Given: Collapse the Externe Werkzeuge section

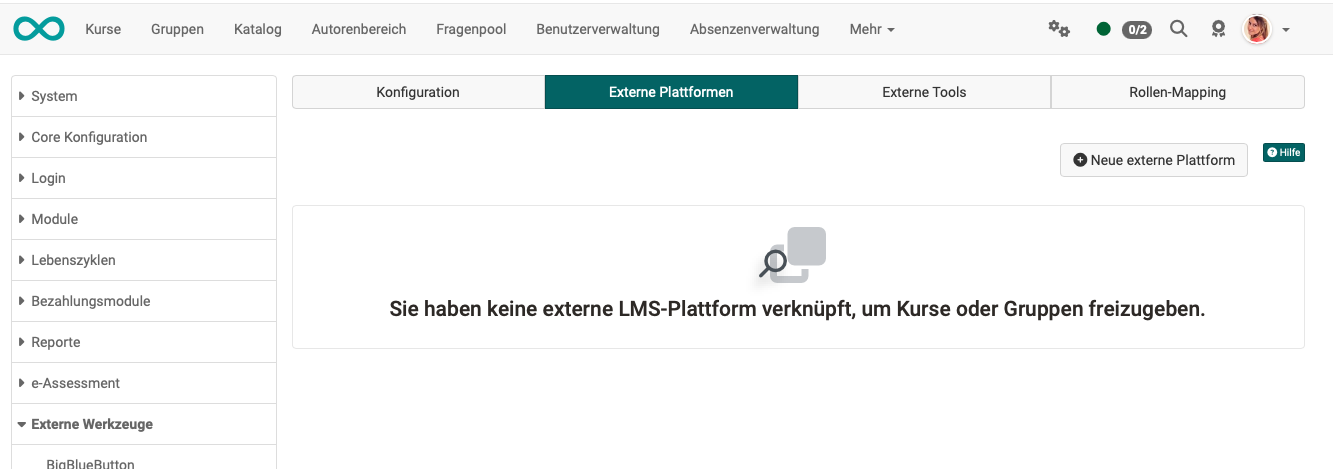Looking at the screenshot, I should [144, 424].
